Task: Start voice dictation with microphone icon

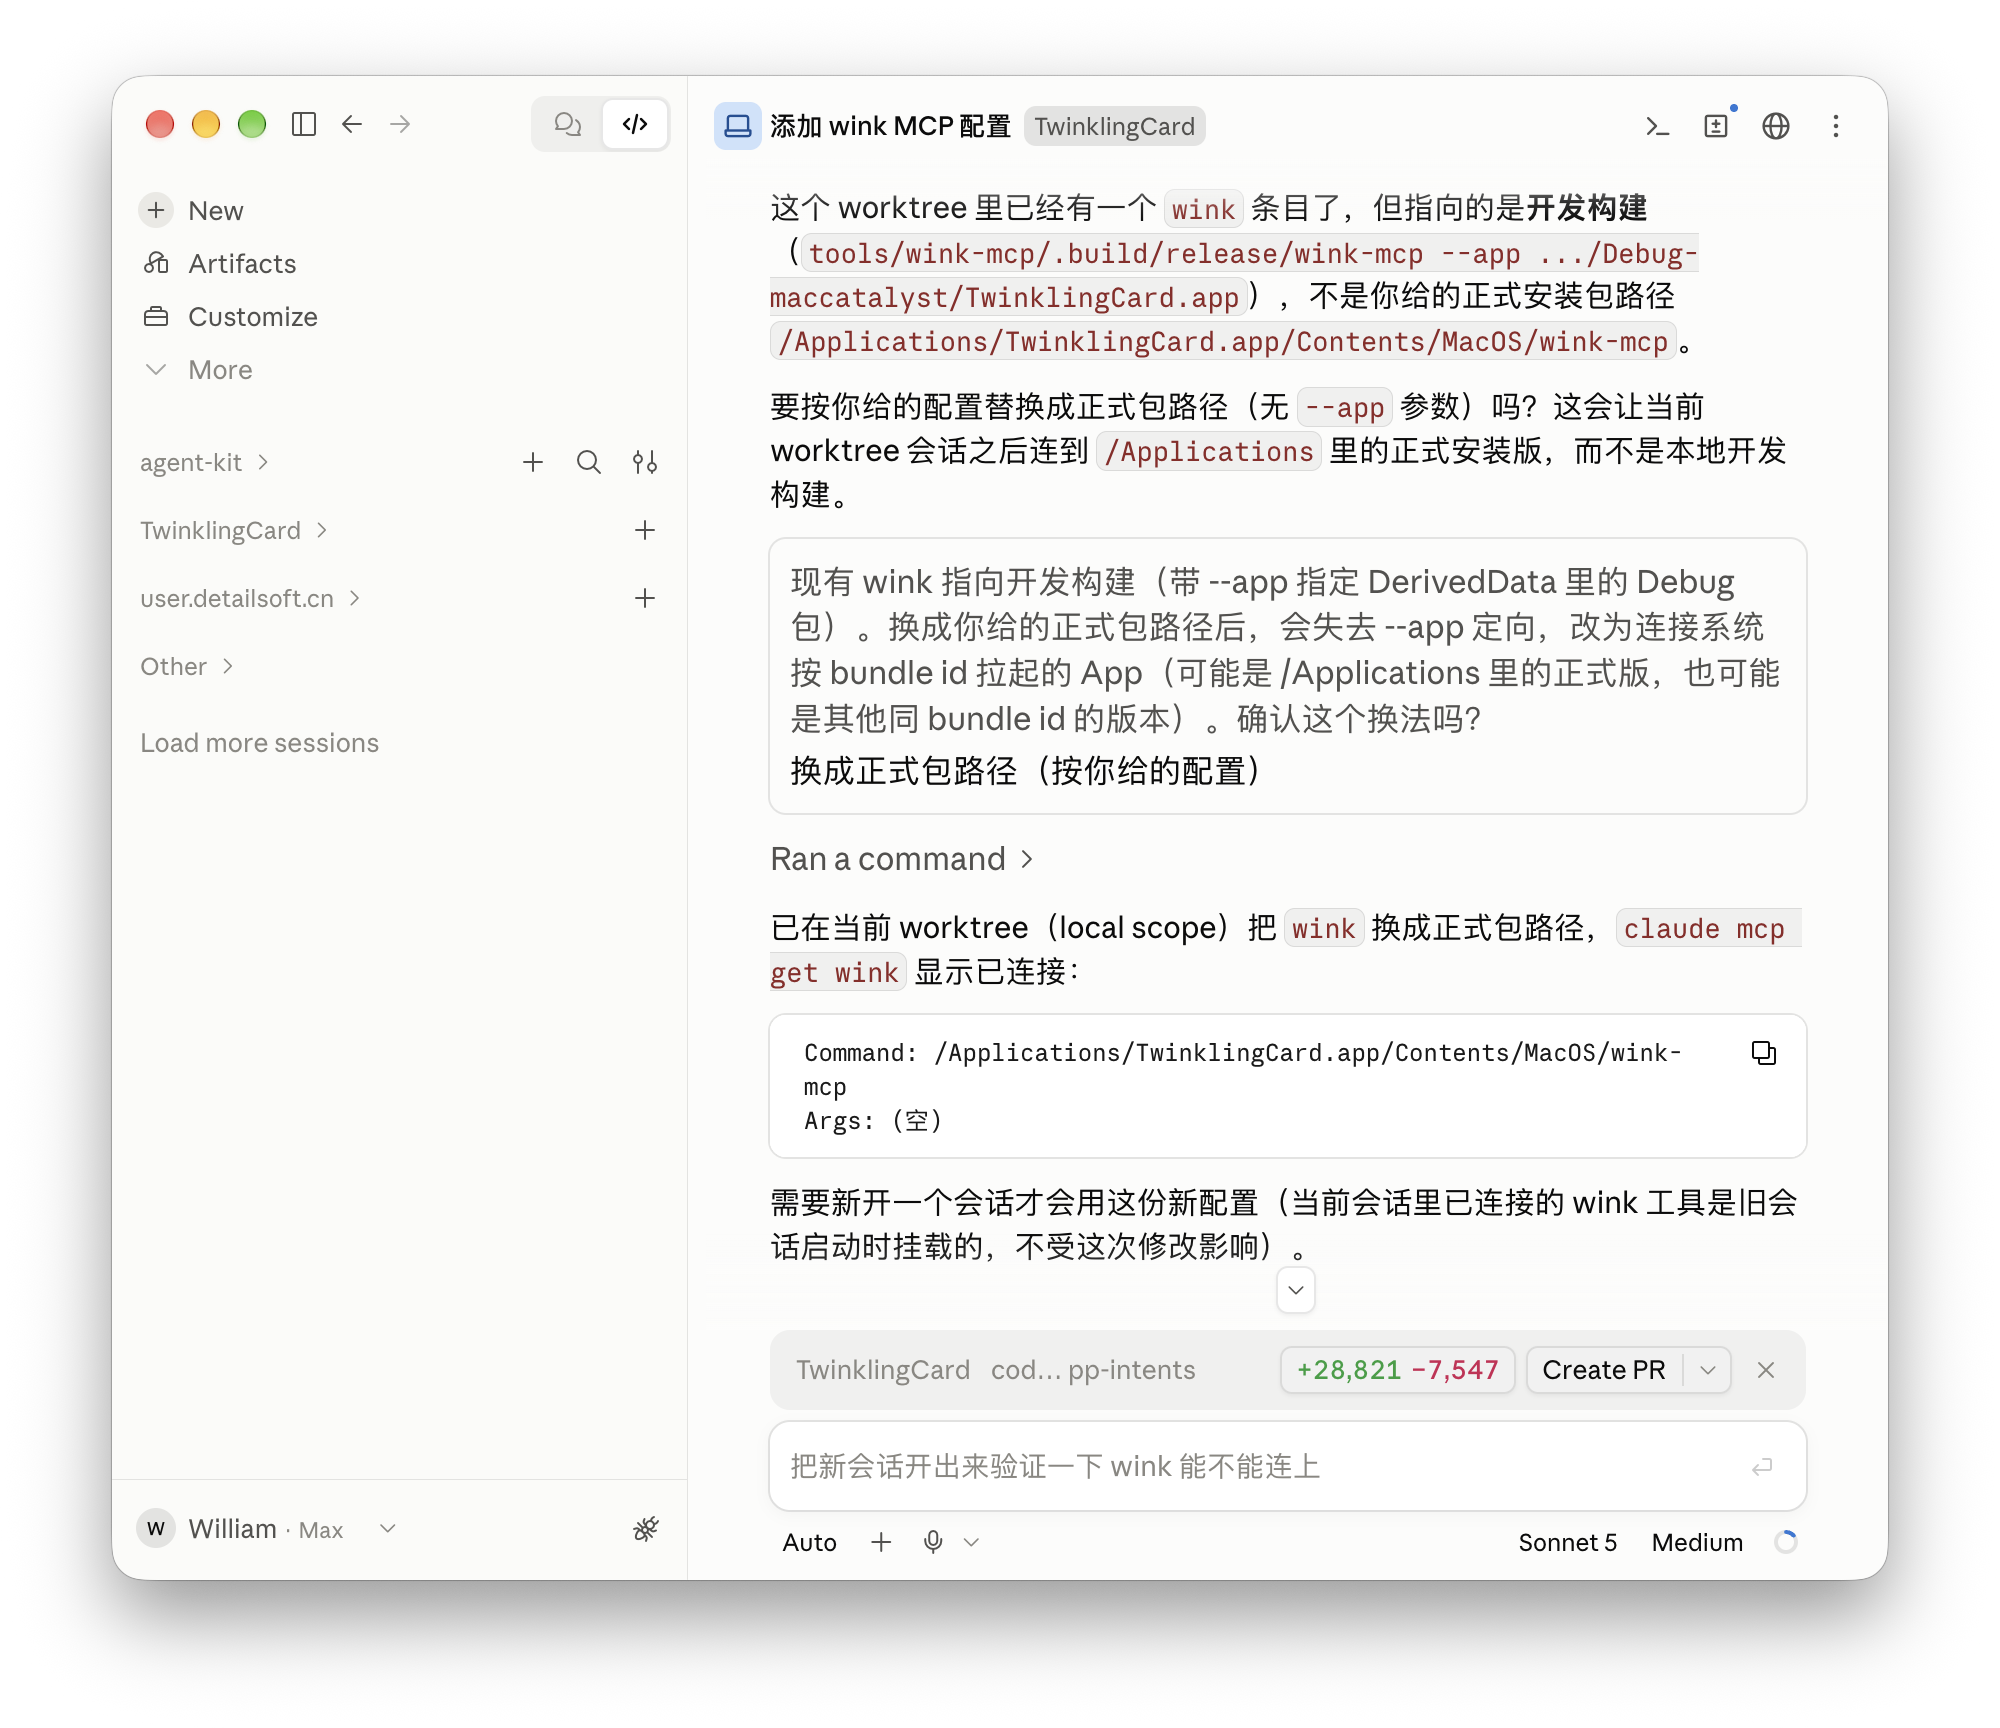Action: pos(933,1542)
